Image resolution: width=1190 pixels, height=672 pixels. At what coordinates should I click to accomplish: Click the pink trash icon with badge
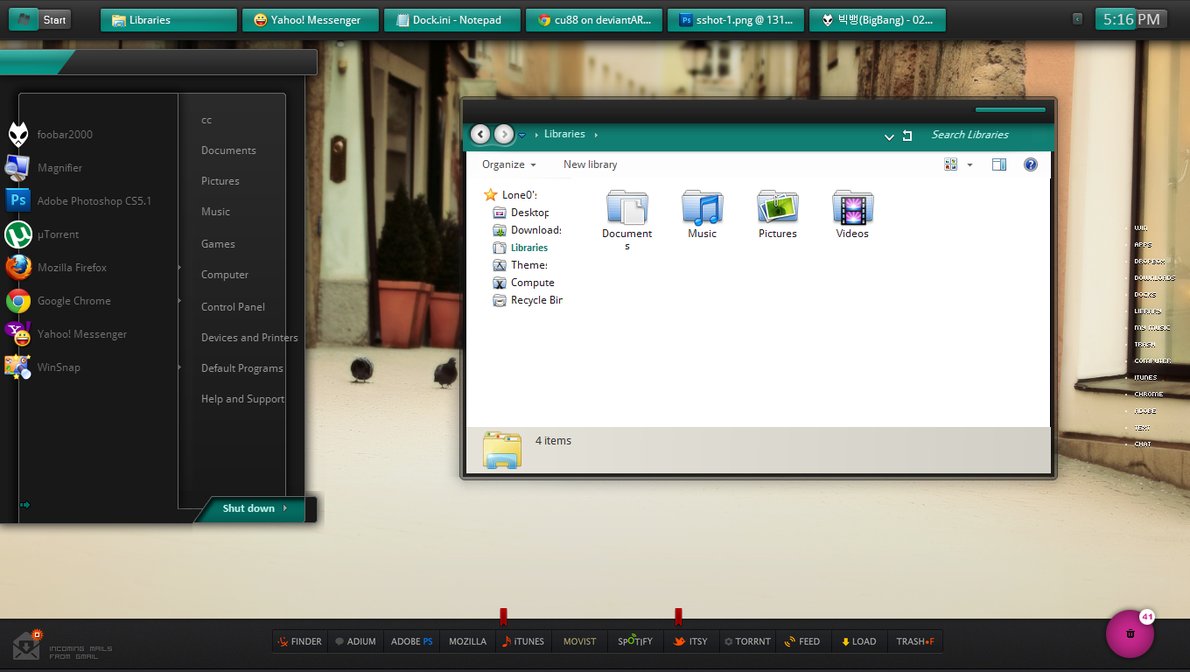[x=1130, y=634]
